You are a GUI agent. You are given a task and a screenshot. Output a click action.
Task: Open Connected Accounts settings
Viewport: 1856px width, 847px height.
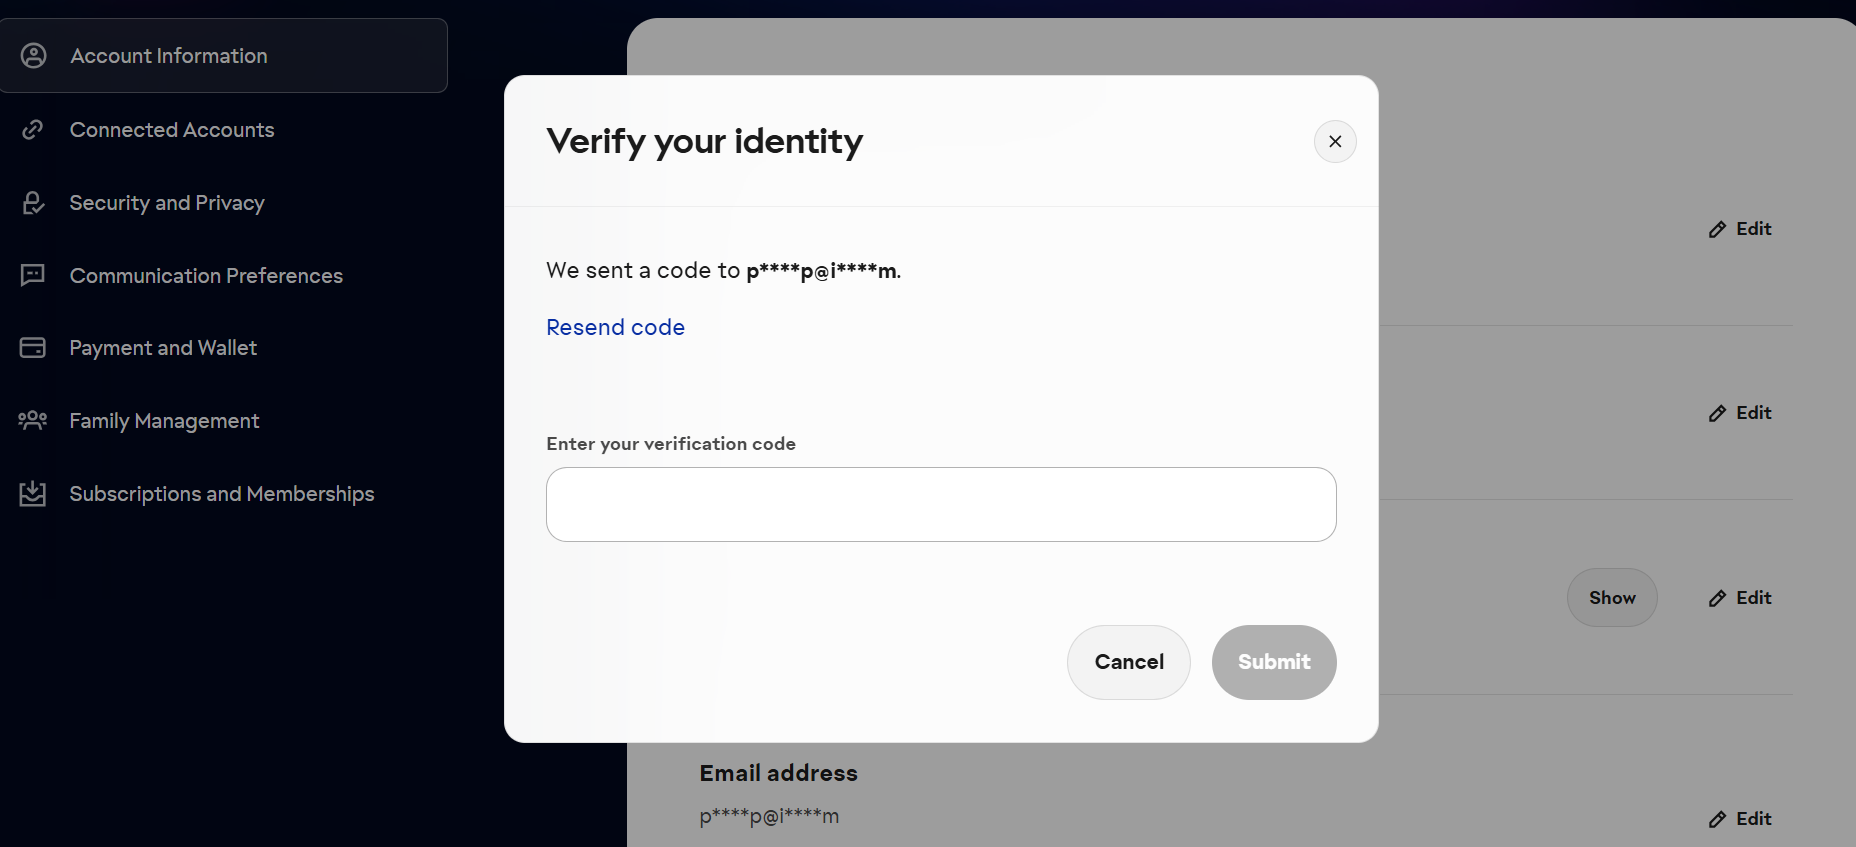tap(172, 130)
